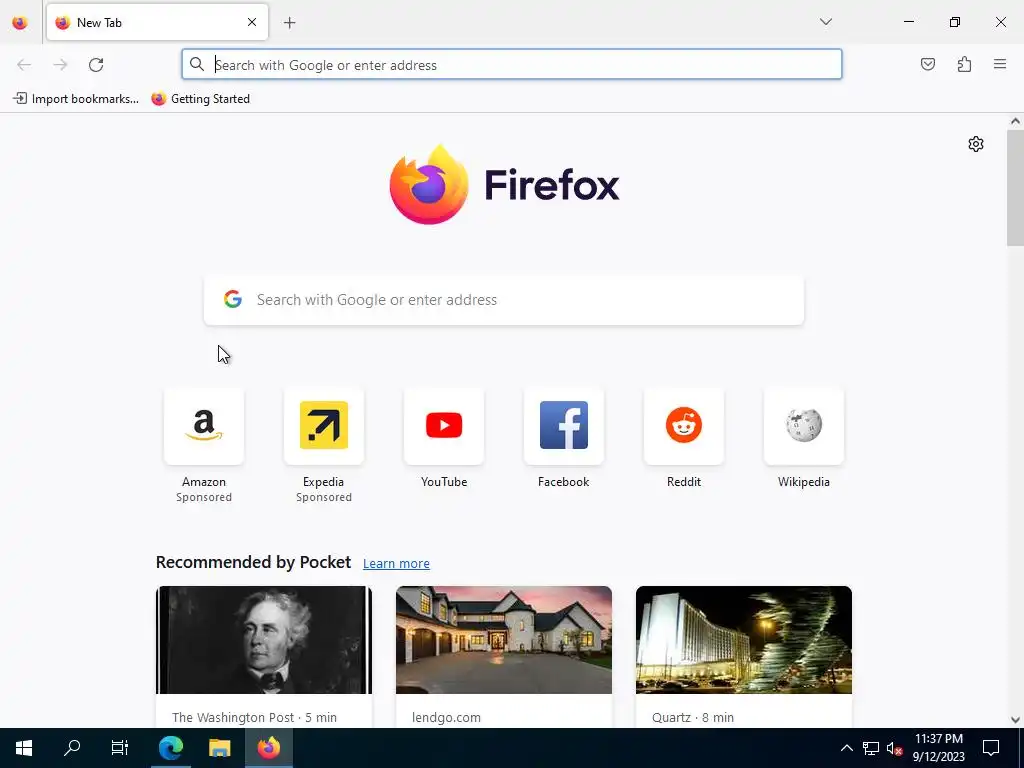The height and width of the screenshot is (768, 1024).
Task: Reload the current page
Action: pyautogui.click(x=96, y=65)
